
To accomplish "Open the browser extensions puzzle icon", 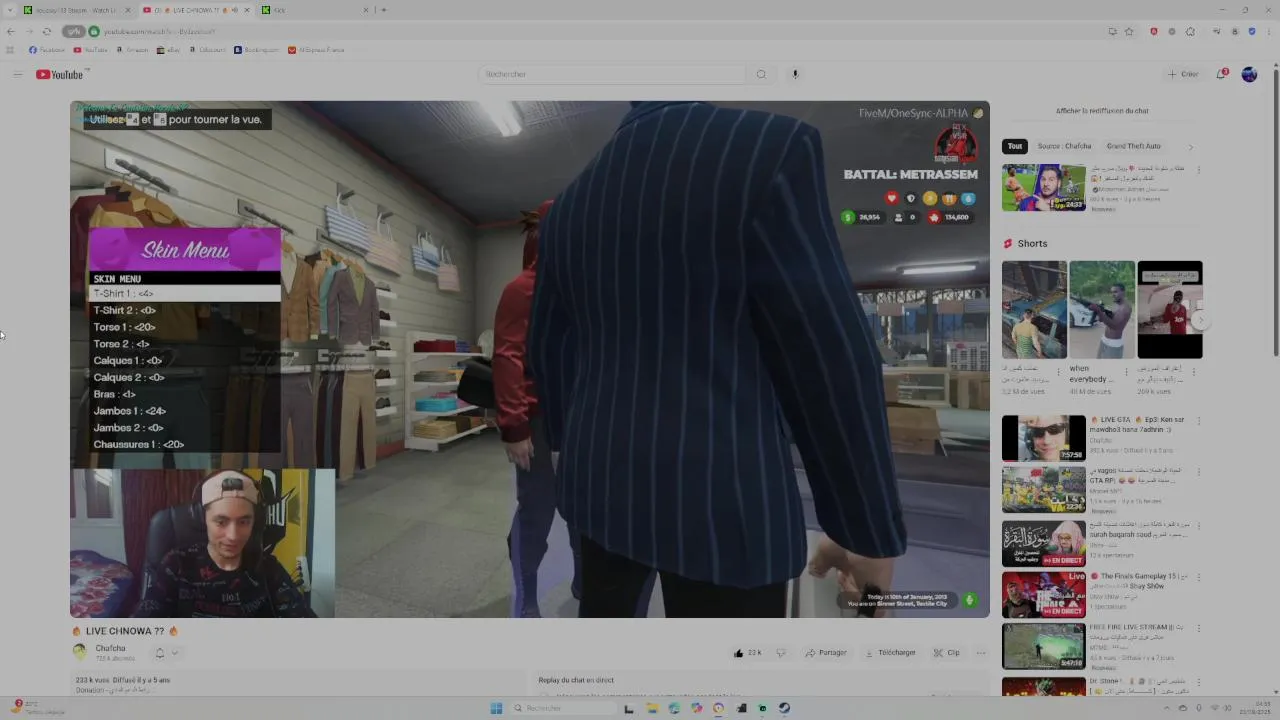I will coord(1190,31).
